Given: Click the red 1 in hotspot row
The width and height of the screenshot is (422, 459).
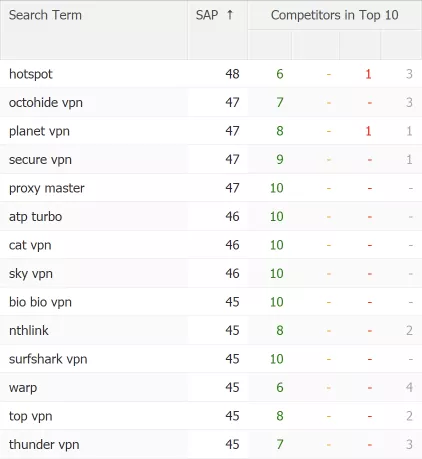Looking at the screenshot, I should coord(368,74).
